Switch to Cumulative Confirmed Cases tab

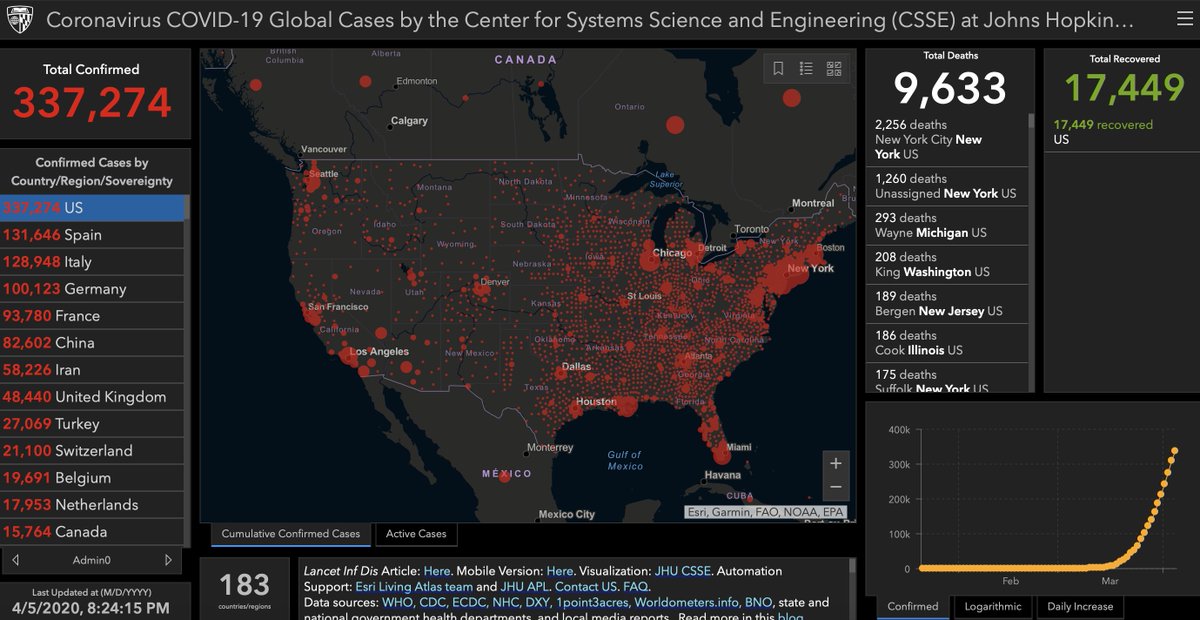(x=291, y=534)
